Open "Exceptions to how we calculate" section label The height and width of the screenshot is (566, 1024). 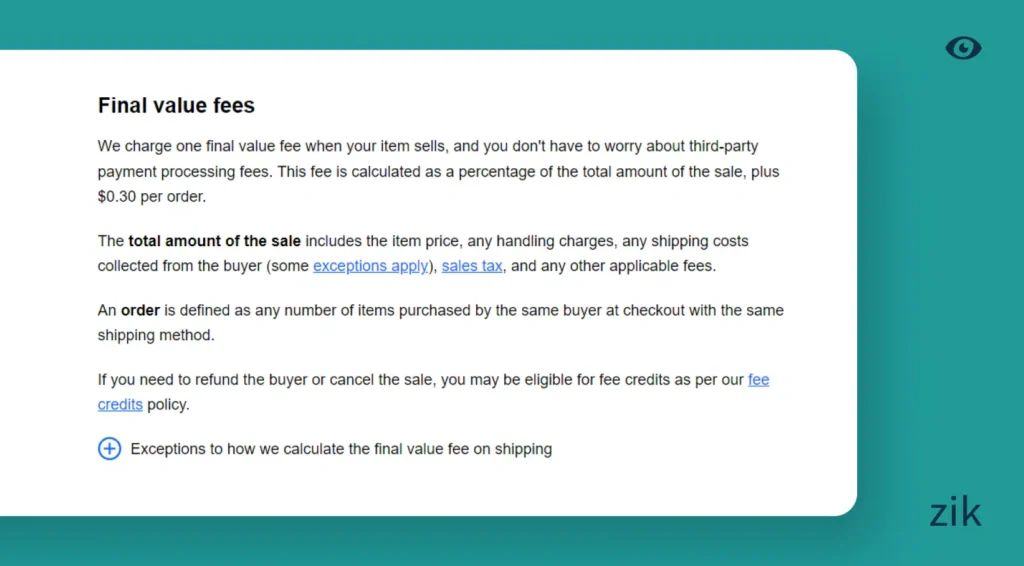point(341,449)
